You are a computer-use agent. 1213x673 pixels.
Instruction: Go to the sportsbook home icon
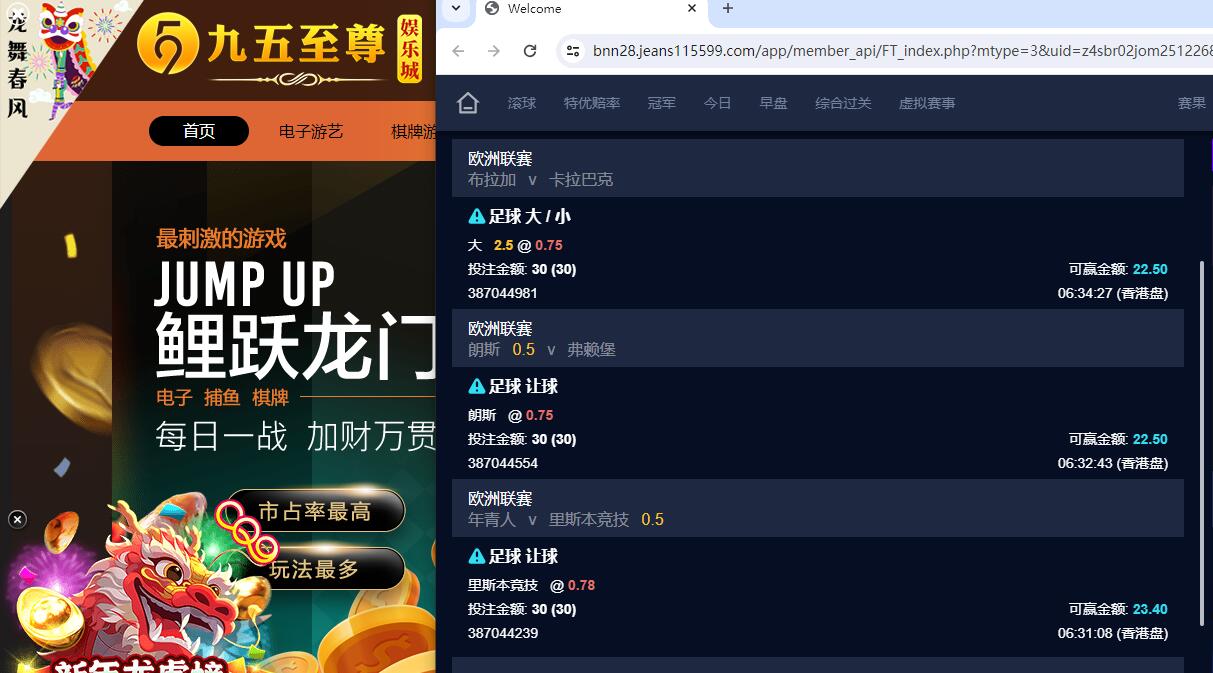[467, 103]
